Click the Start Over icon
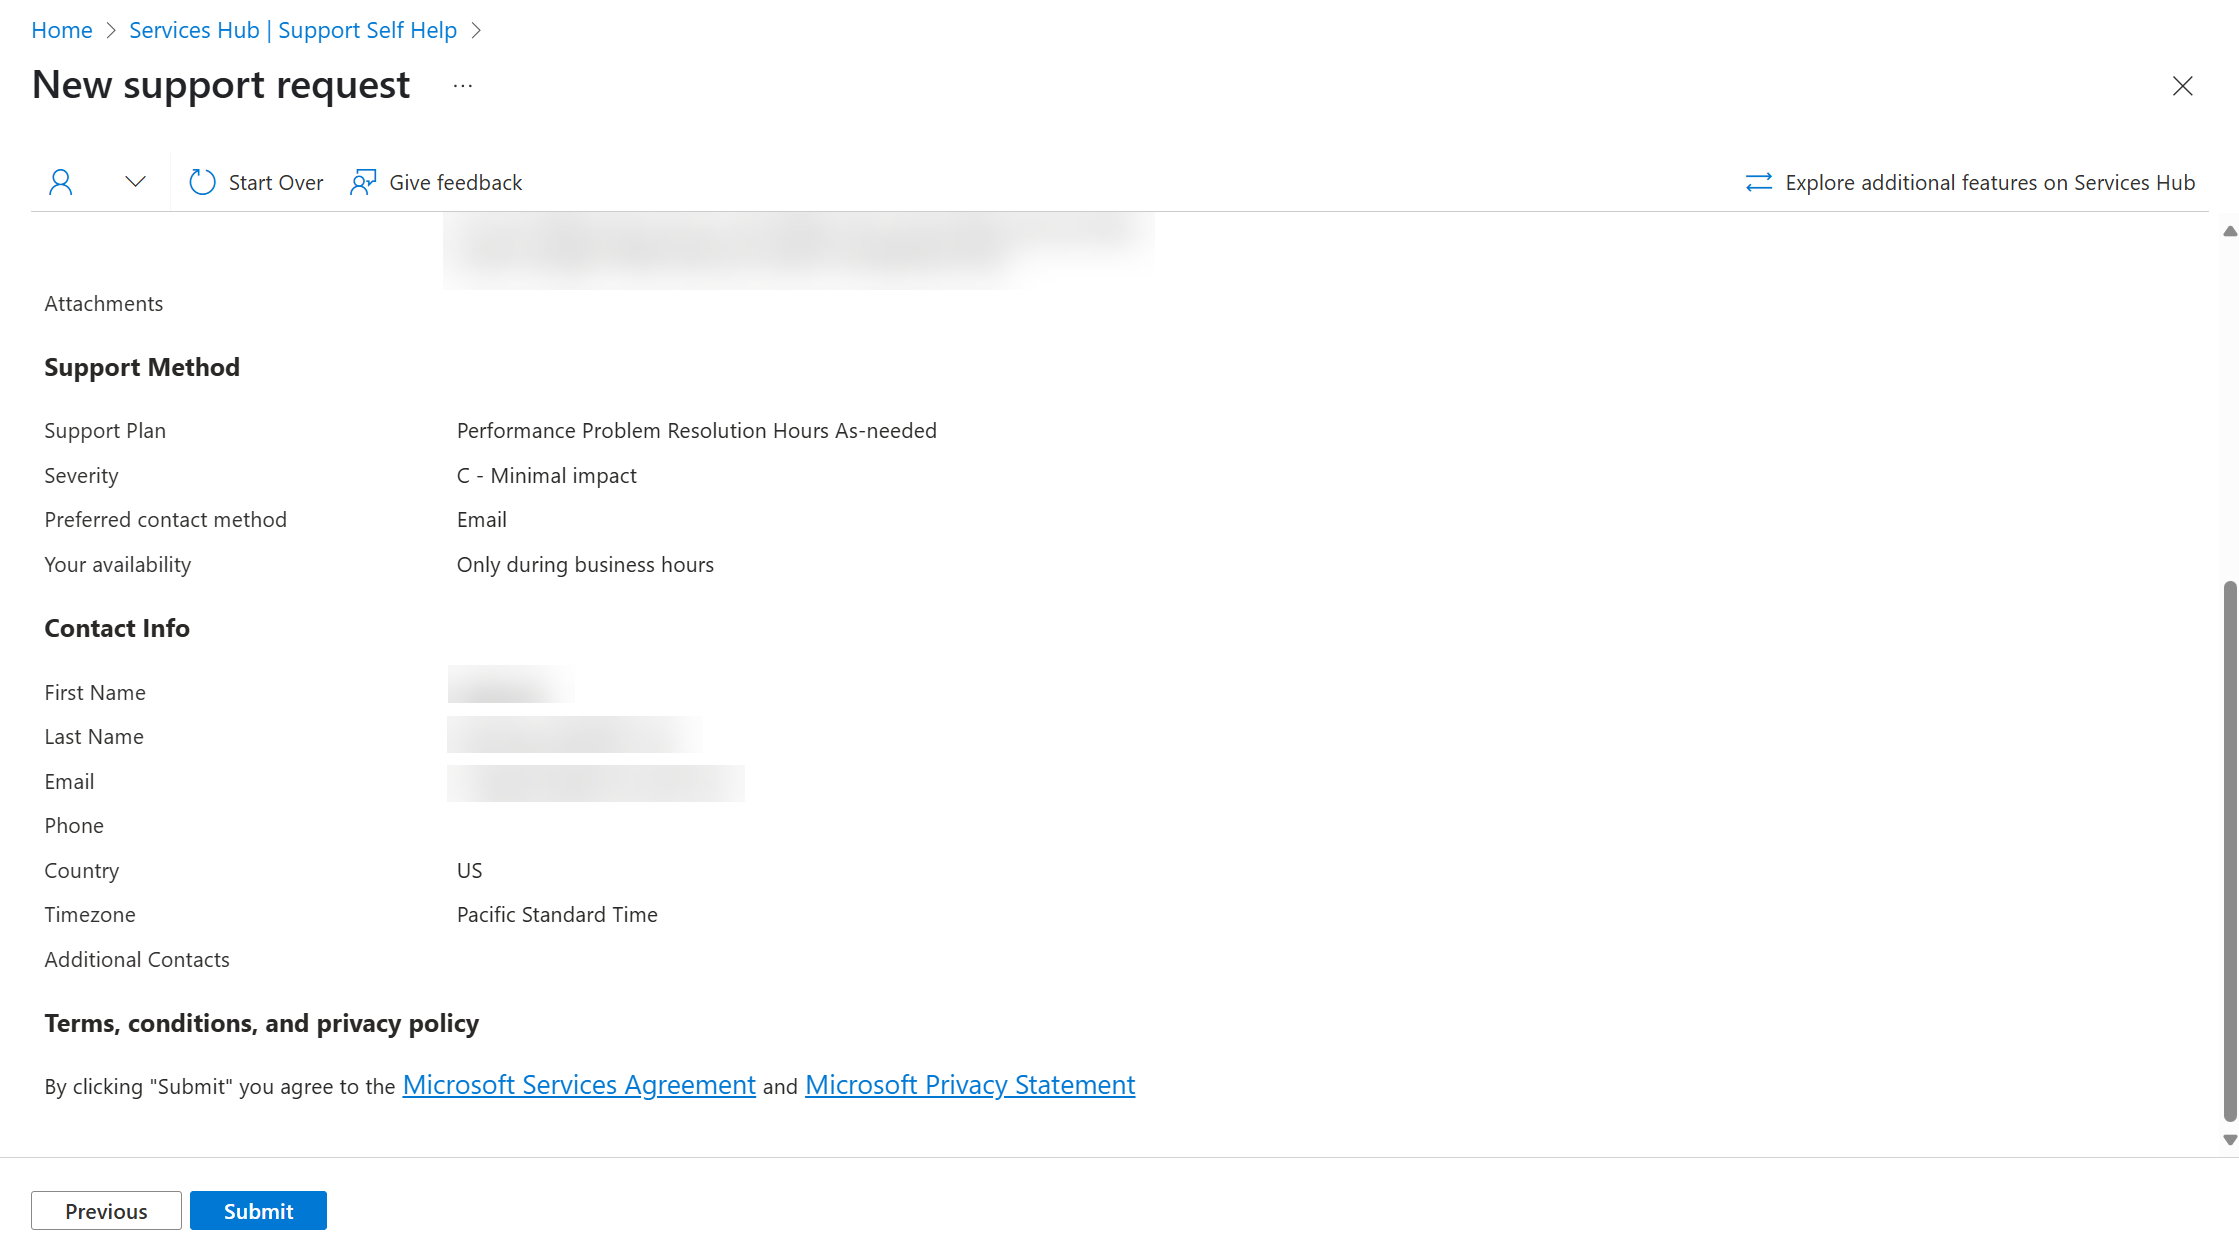The image size is (2239, 1240). tap(203, 182)
